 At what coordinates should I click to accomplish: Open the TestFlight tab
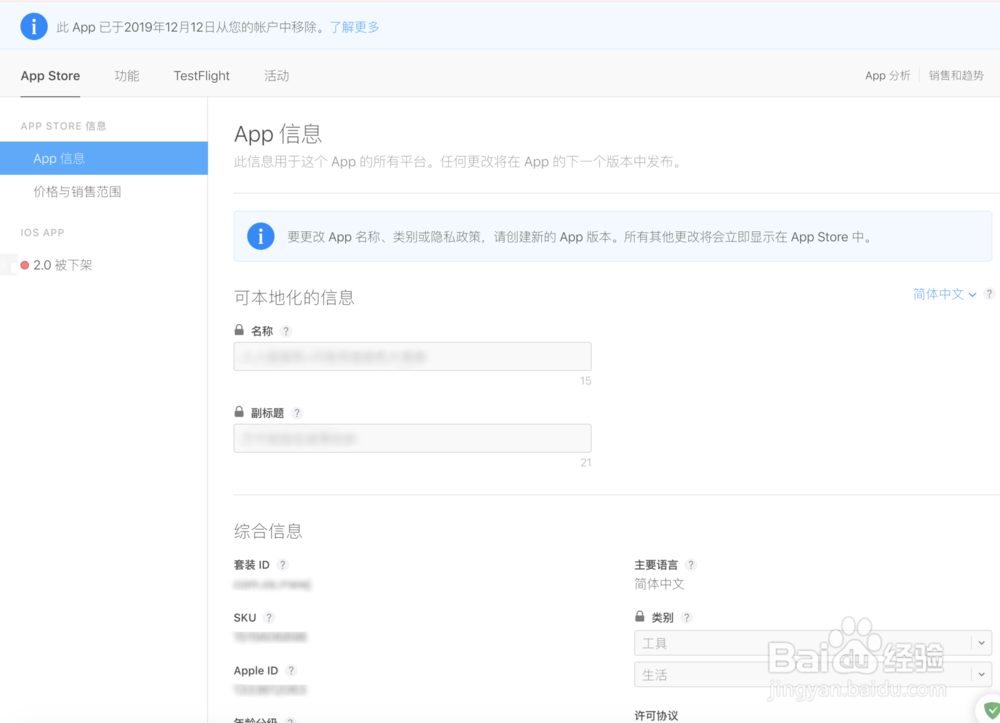point(202,76)
